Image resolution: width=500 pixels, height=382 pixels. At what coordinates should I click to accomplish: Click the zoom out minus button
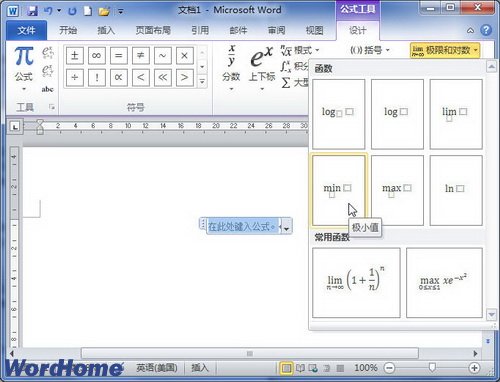tap(389, 368)
